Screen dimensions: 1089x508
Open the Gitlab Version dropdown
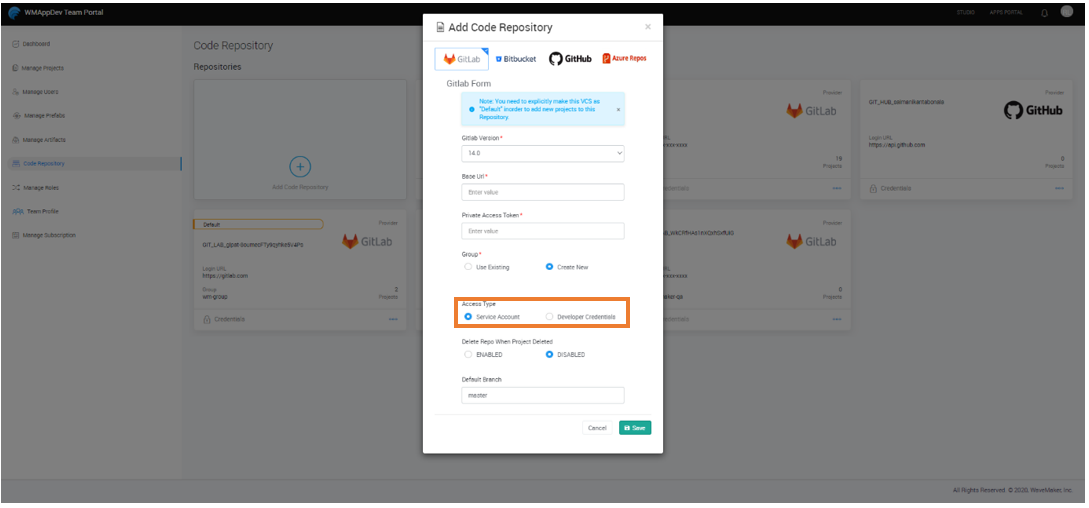542,154
